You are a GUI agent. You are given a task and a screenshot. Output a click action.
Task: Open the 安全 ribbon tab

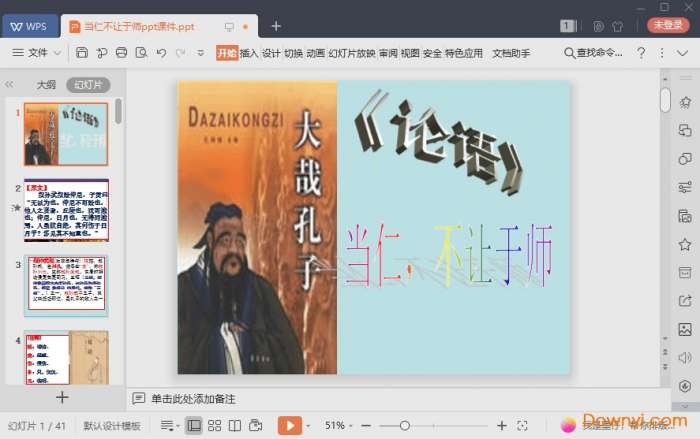[x=432, y=53]
